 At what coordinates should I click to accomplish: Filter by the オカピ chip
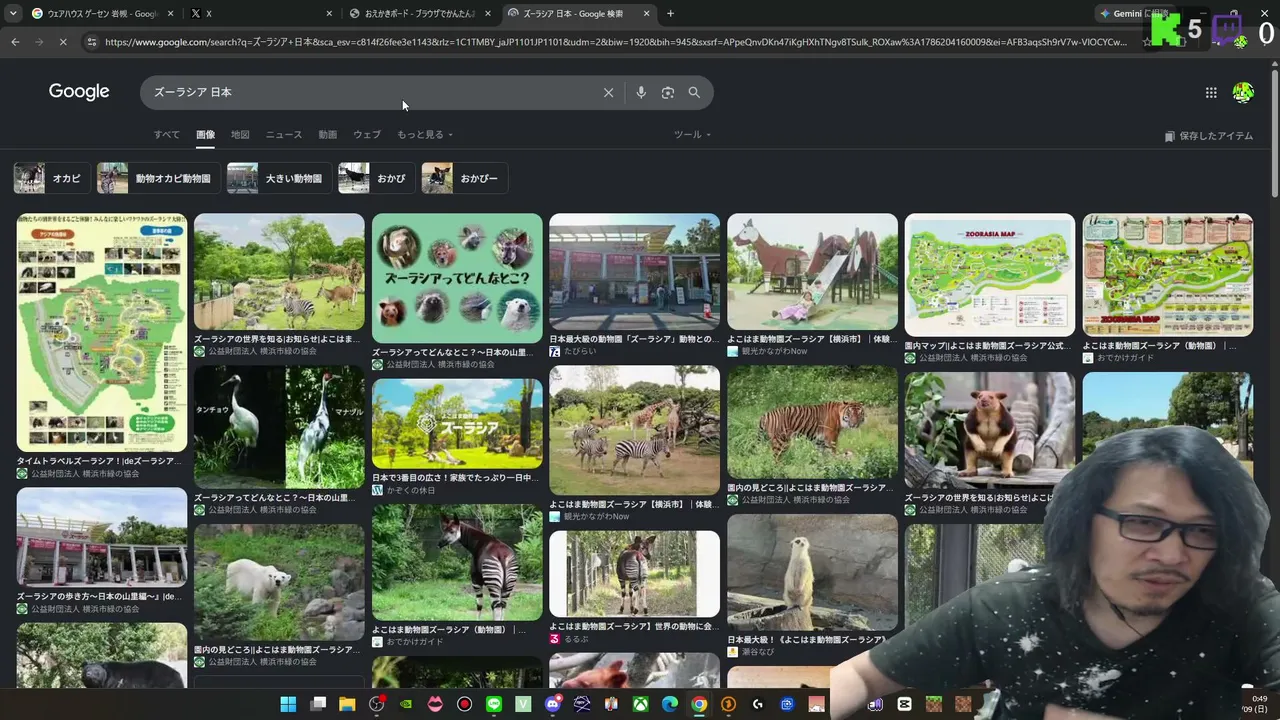click(52, 178)
